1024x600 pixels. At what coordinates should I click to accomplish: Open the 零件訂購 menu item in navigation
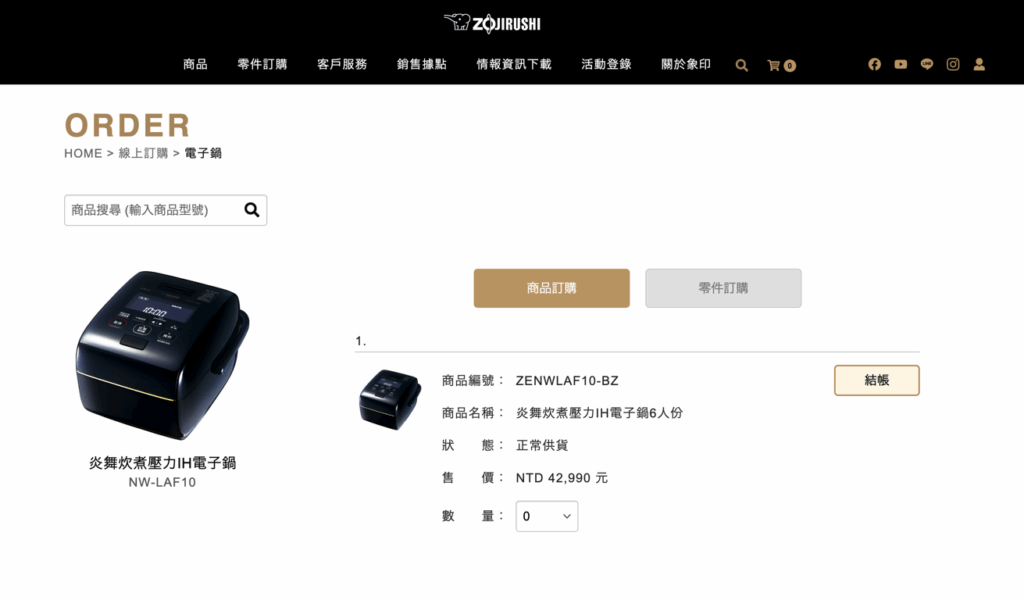coord(262,64)
